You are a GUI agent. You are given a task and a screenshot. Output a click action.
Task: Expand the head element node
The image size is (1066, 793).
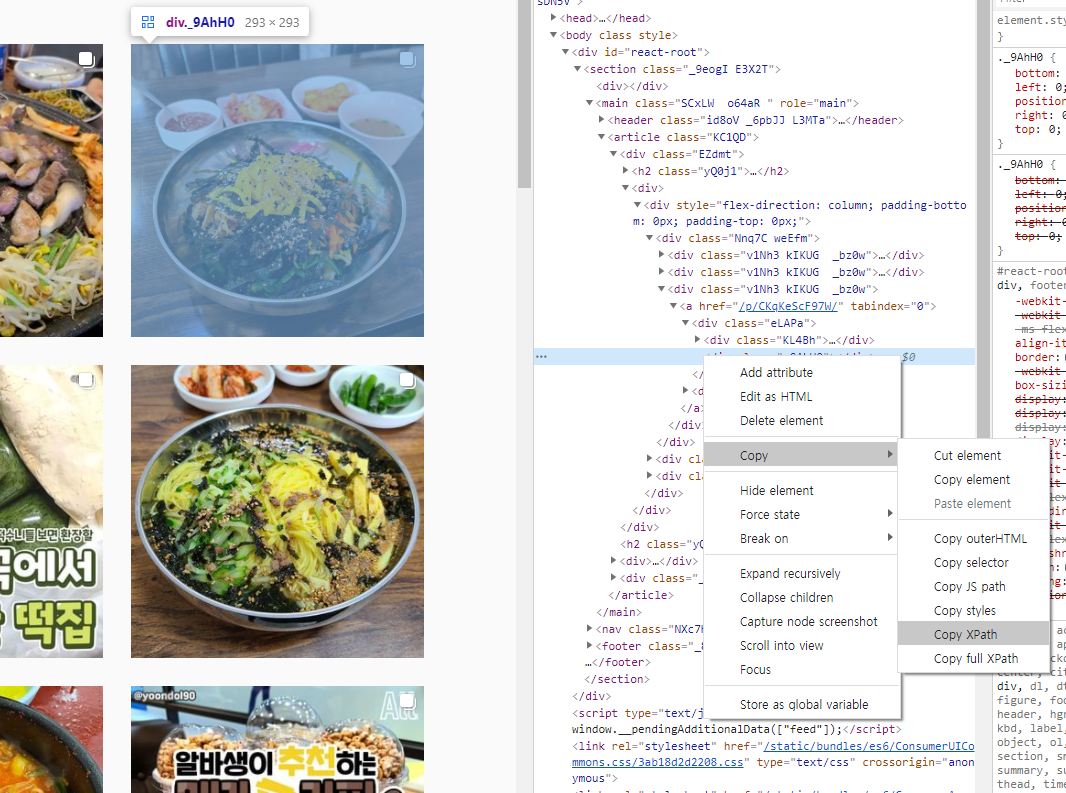pos(553,18)
